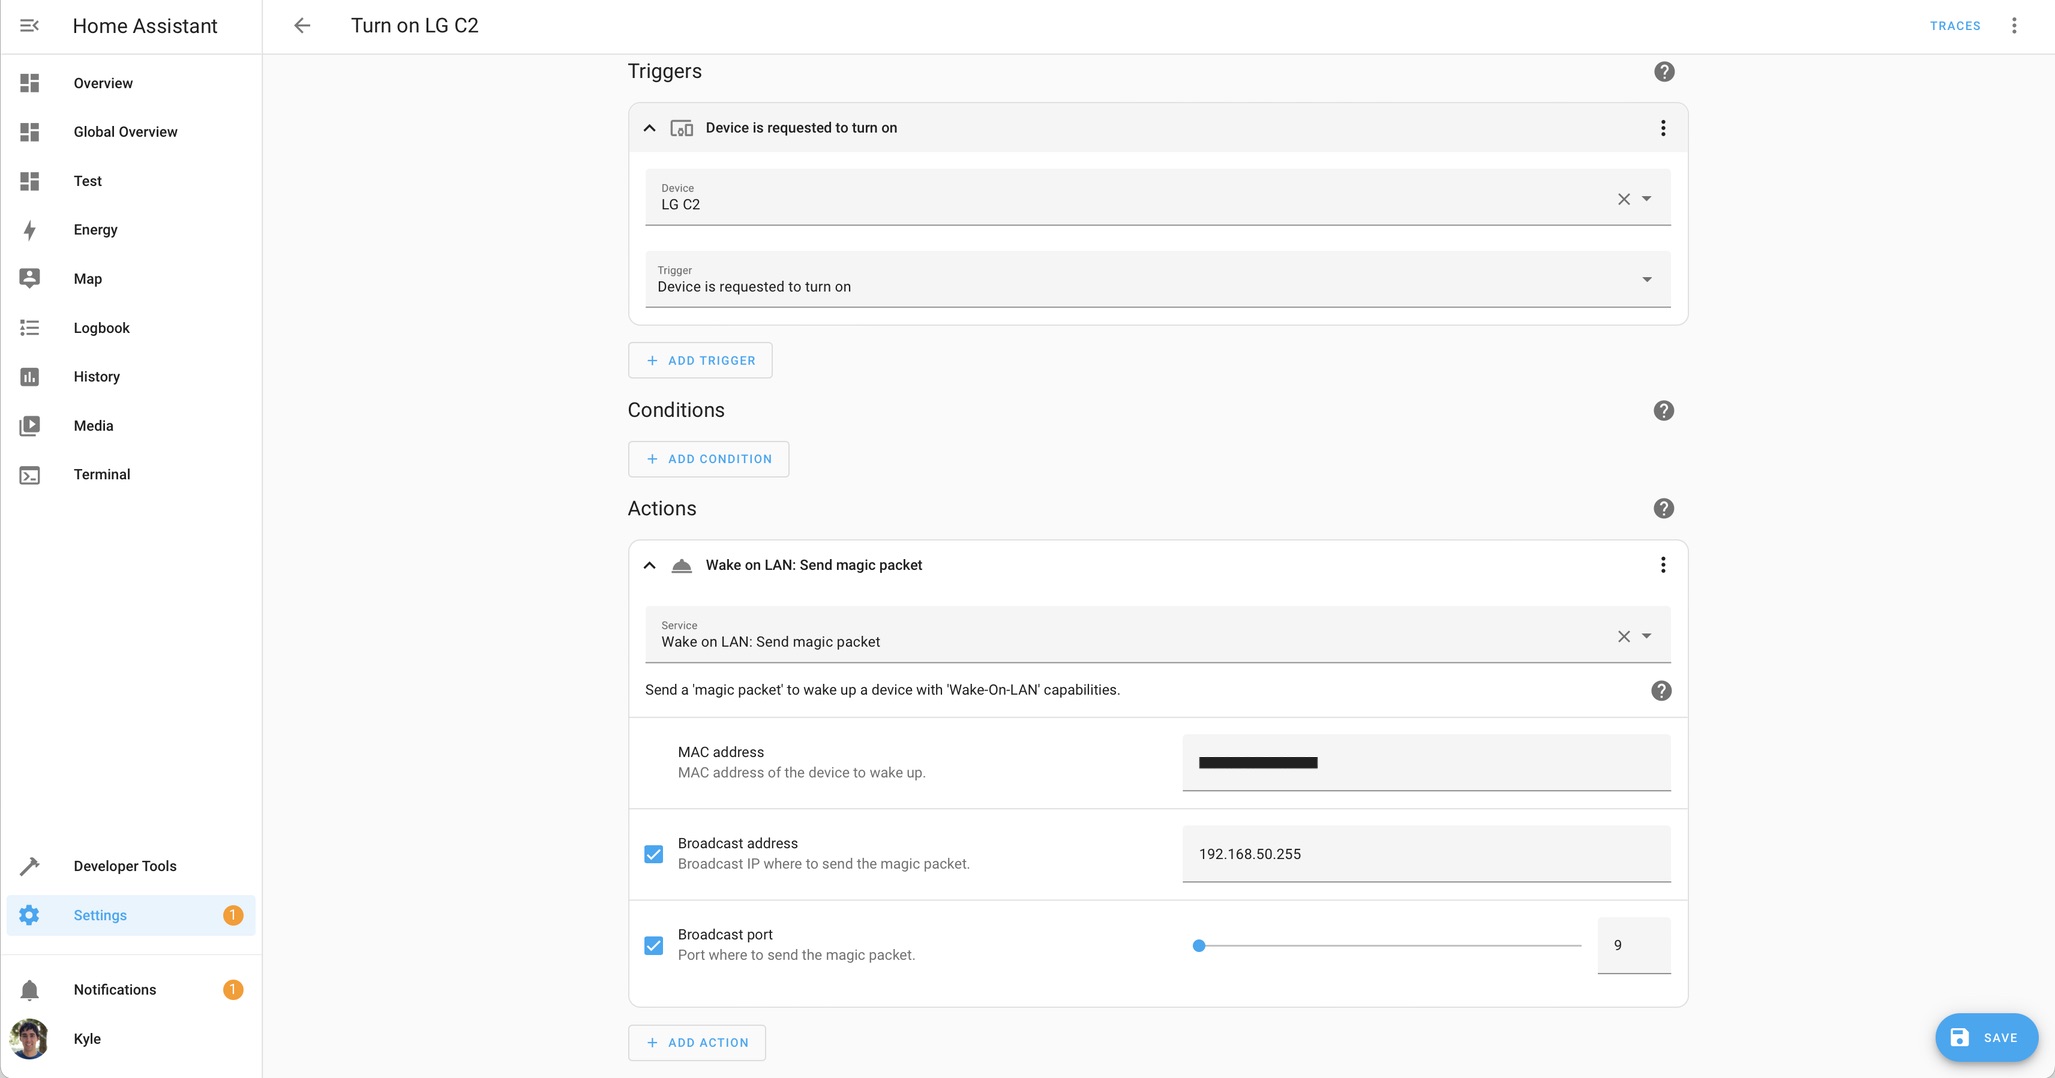Screen dimensions: 2055x1078
Task: Click the Map sidebar icon
Action: (30, 279)
